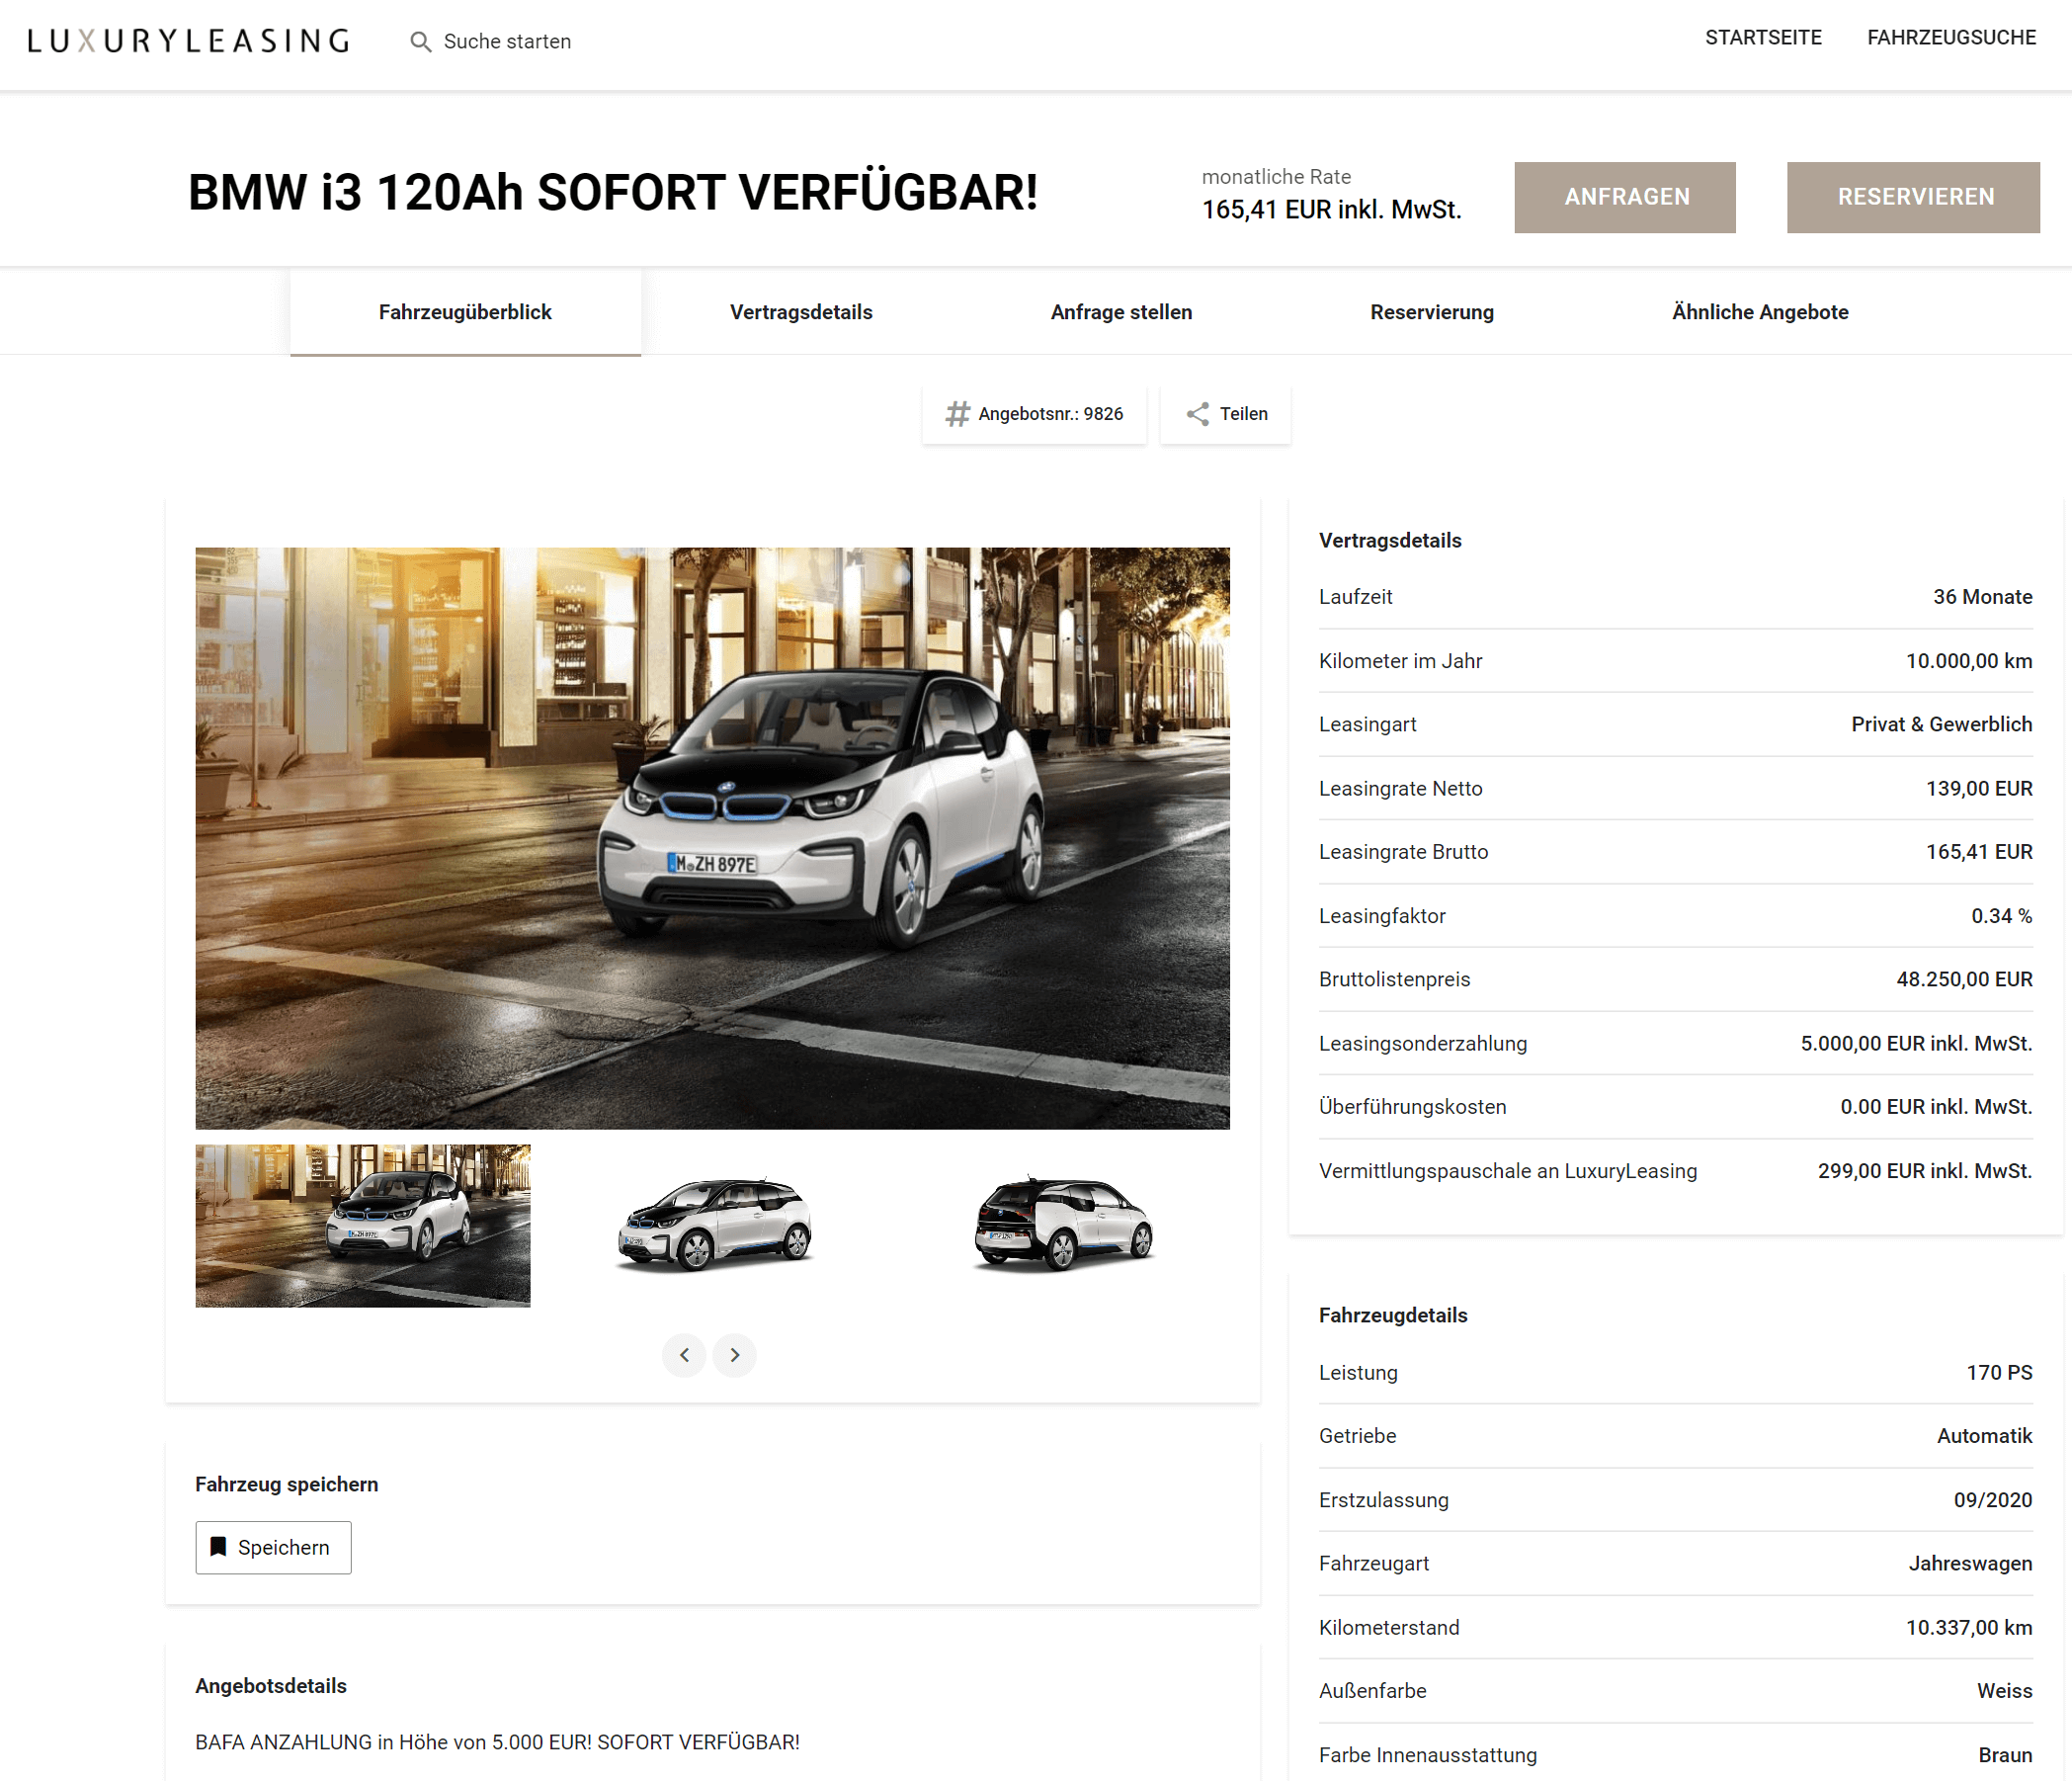Viewport: 2072px width, 1781px height.
Task: Click the Überführungskosten value 0.00 EUR
Action: pyautogui.click(x=1936, y=1107)
